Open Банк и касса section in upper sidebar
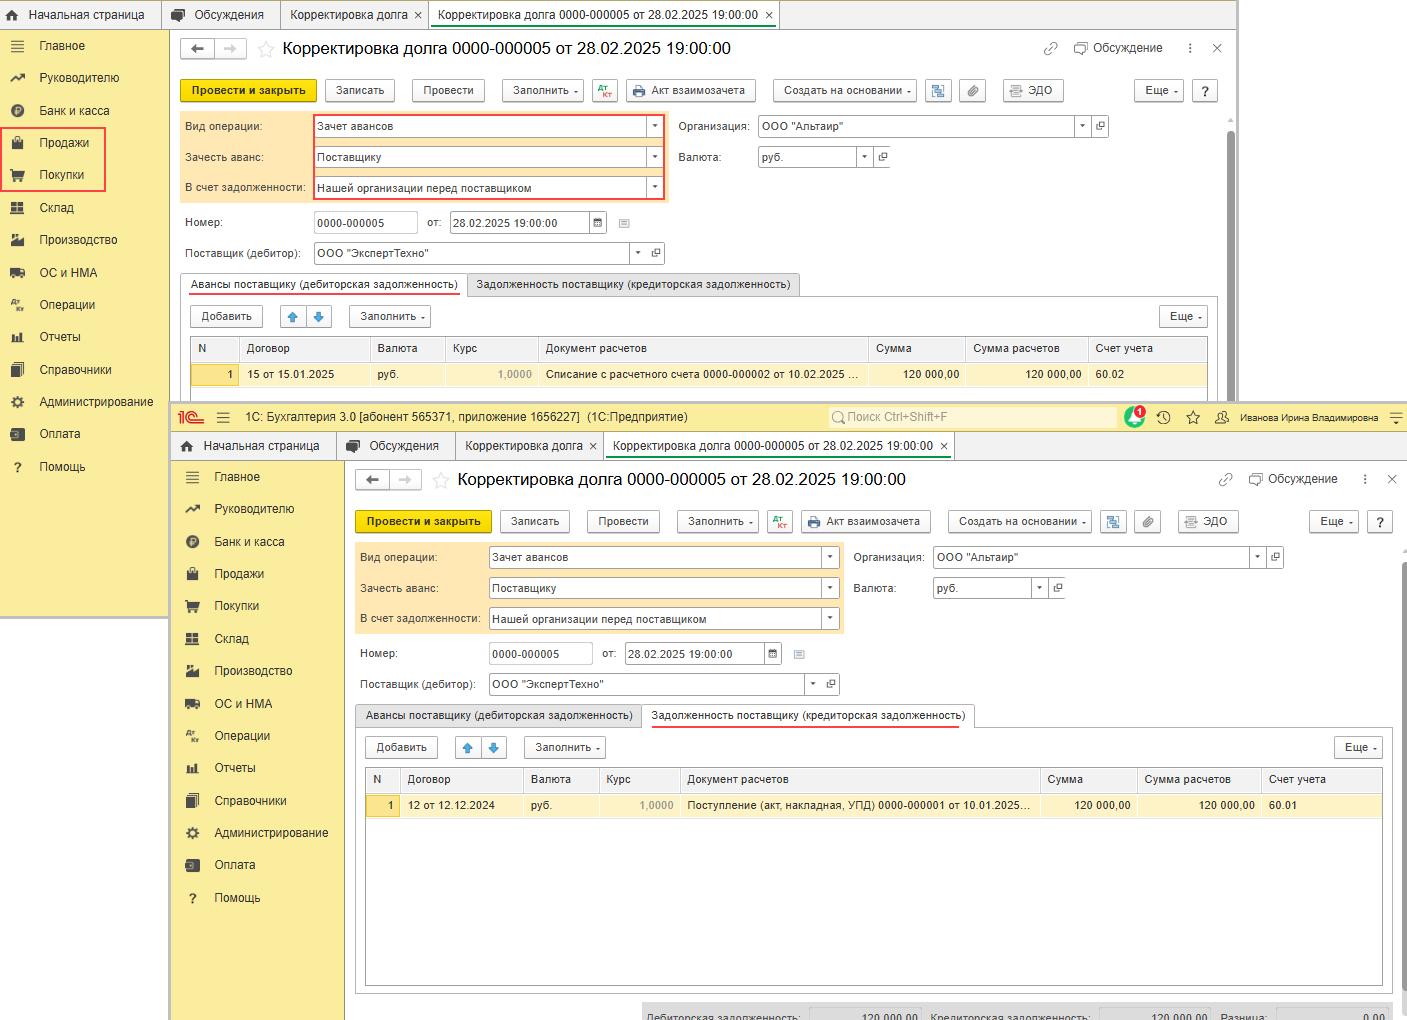 [x=74, y=111]
